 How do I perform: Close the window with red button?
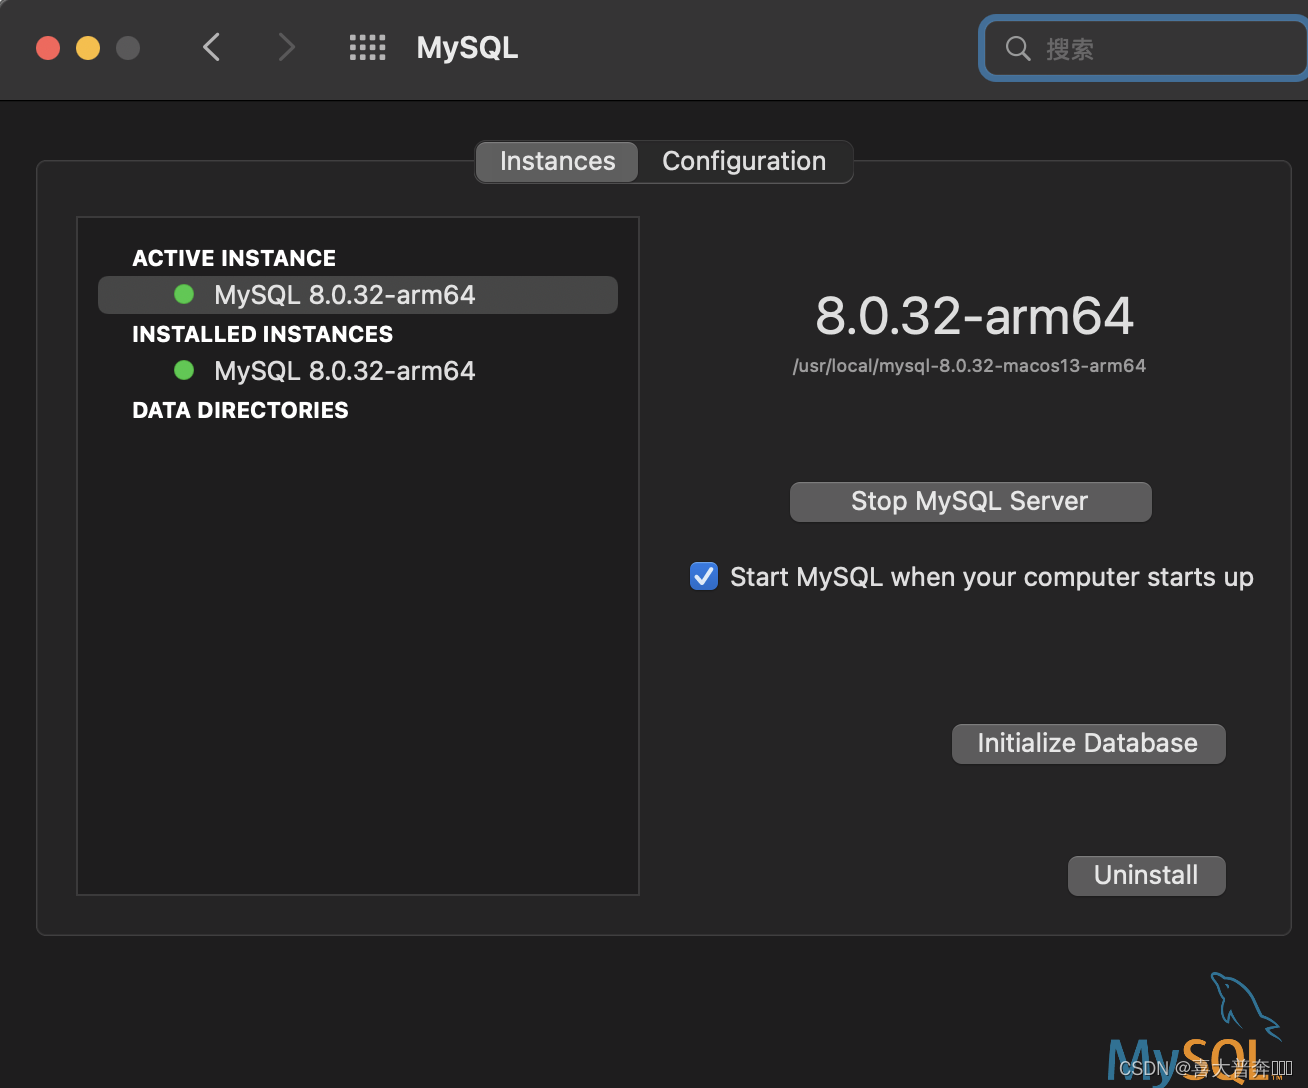[x=48, y=48]
